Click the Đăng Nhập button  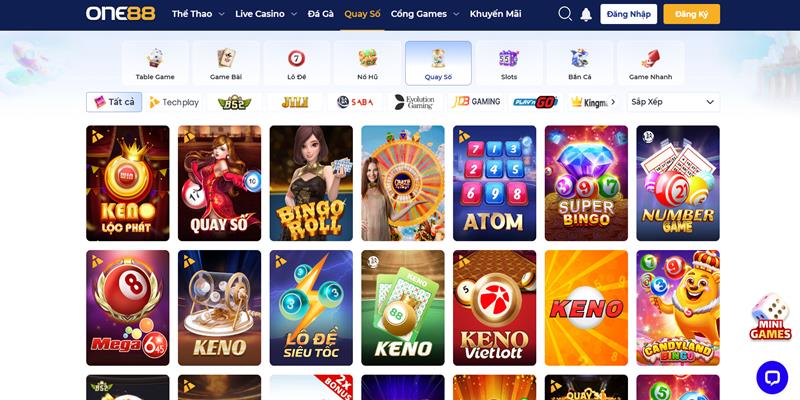[x=629, y=14]
